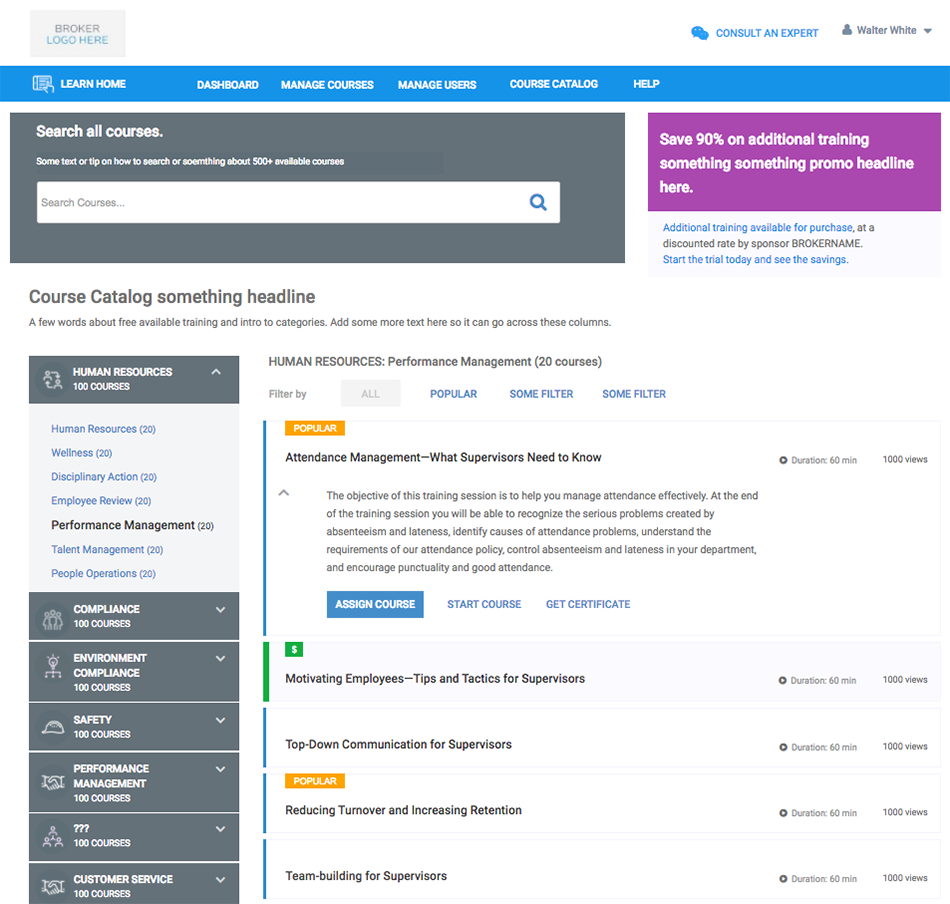Go to Manage Users in navigation

click(x=437, y=85)
